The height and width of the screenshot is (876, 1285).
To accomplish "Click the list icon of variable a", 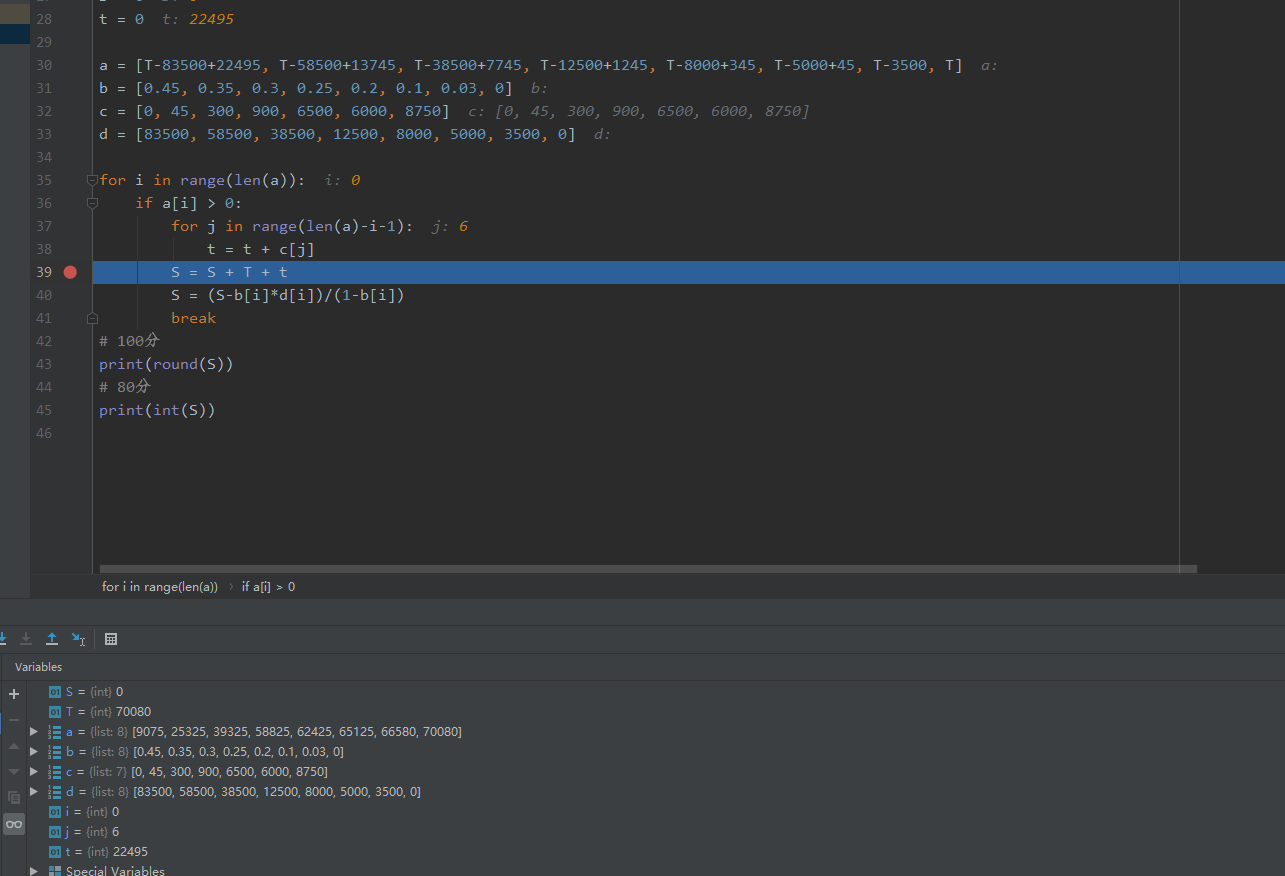I will (x=55, y=732).
